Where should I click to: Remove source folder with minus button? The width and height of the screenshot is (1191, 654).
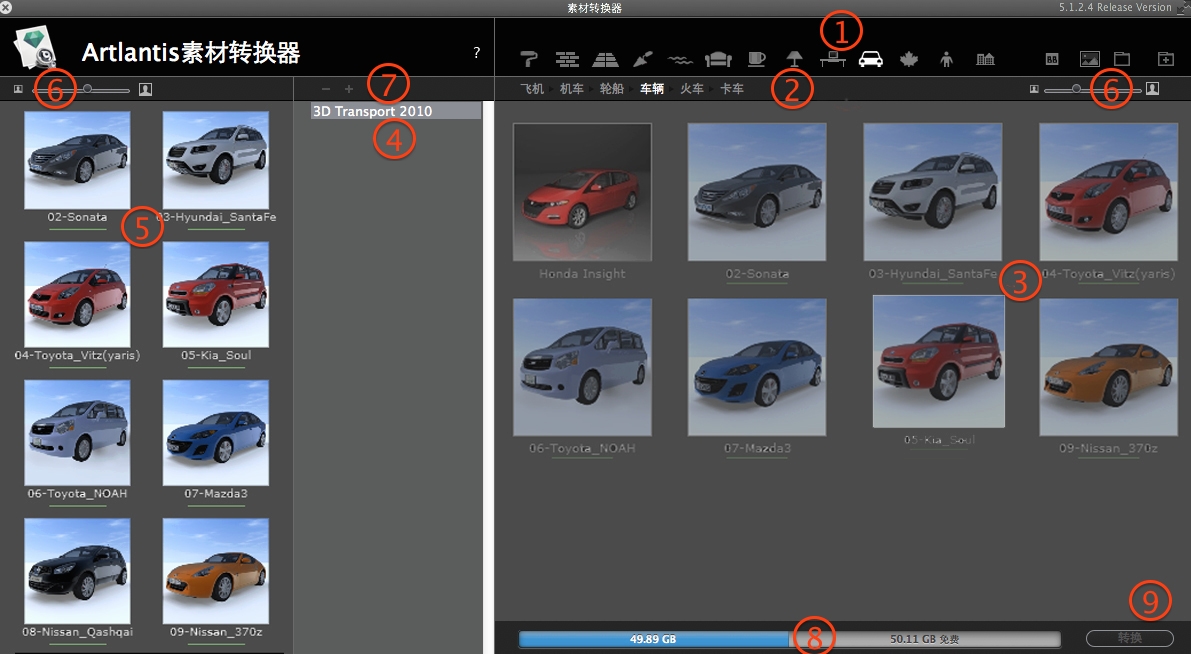[x=326, y=90]
